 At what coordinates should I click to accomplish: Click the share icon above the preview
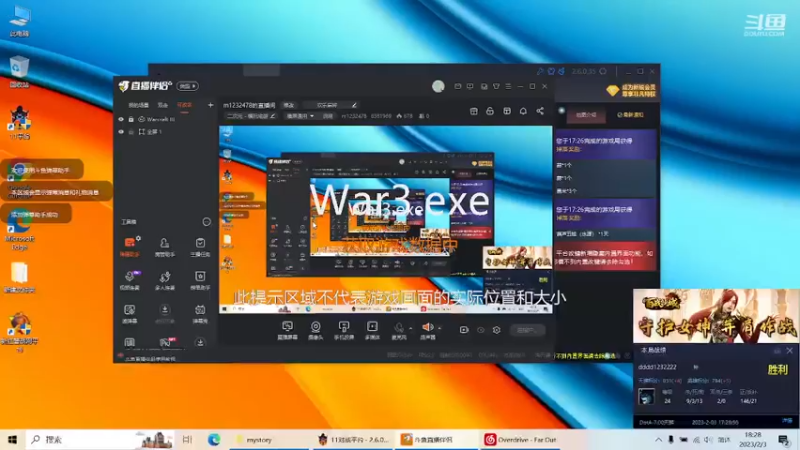[540, 111]
